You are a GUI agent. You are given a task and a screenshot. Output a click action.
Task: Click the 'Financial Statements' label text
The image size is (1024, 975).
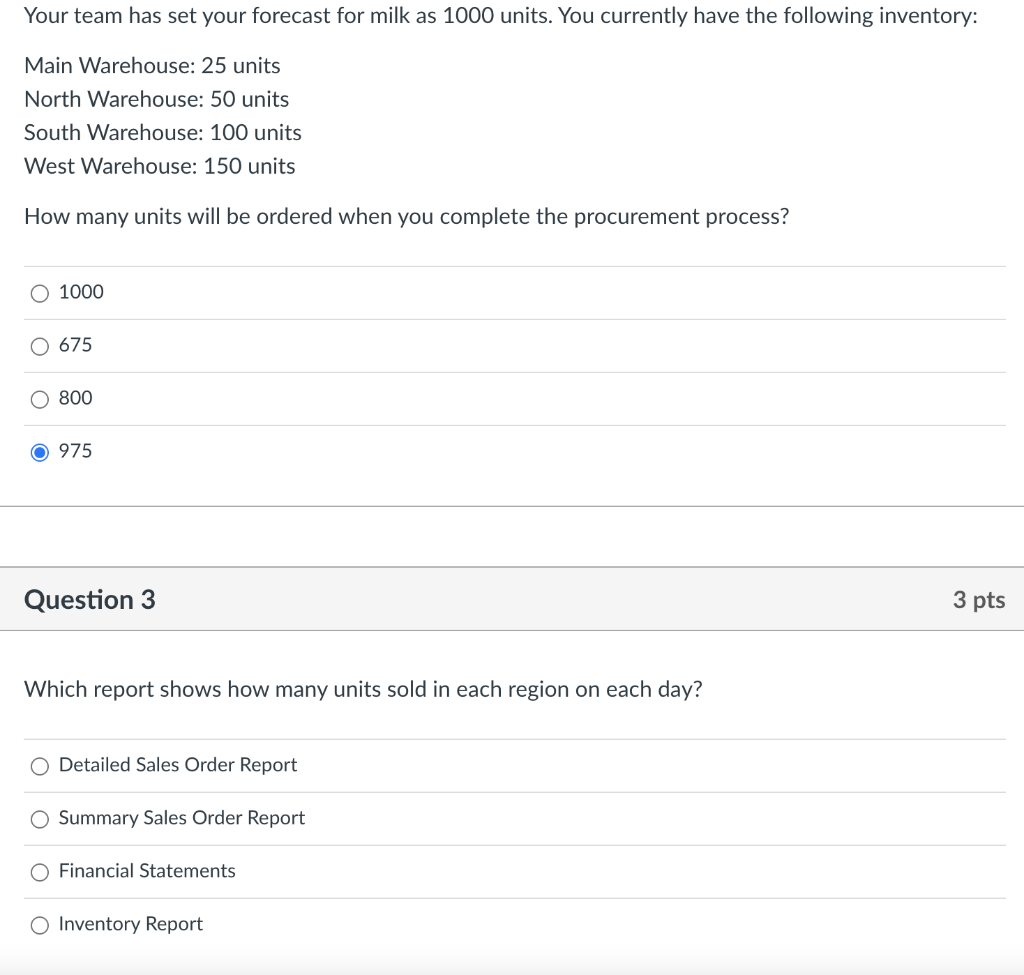[147, 871]
